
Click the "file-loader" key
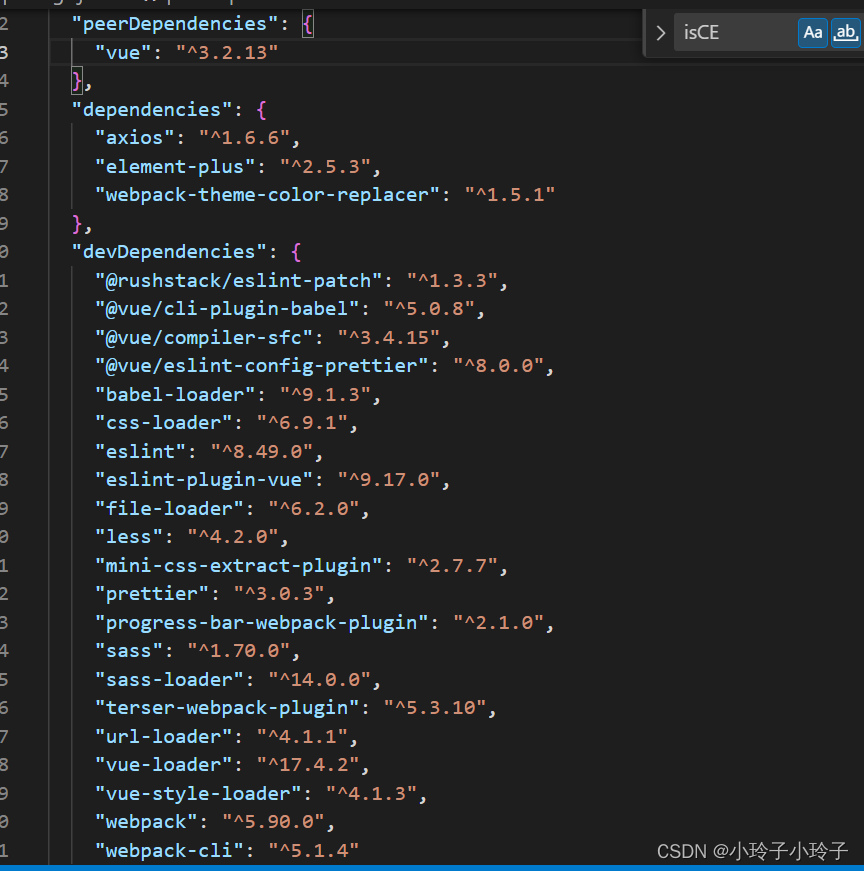click(x=169, y=509)
